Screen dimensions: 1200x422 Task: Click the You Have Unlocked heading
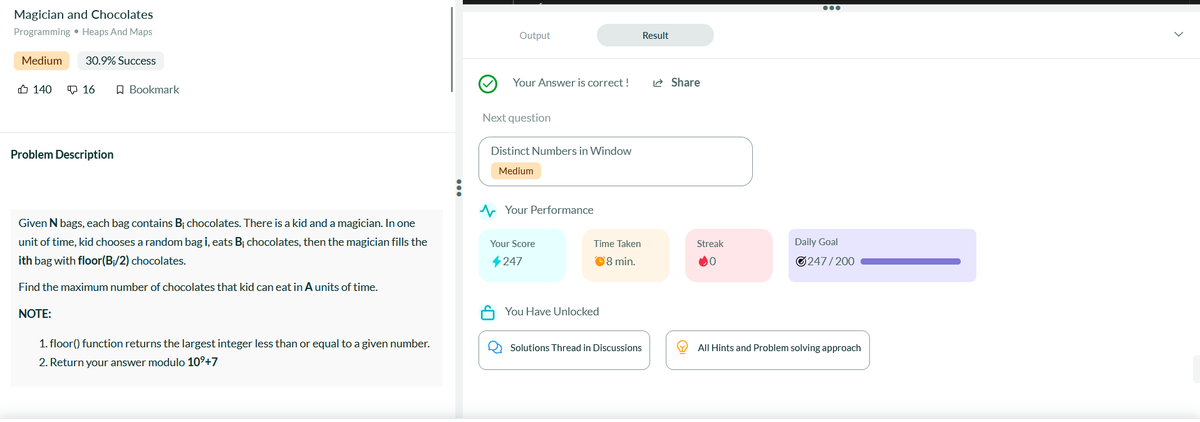pos(552,312)
